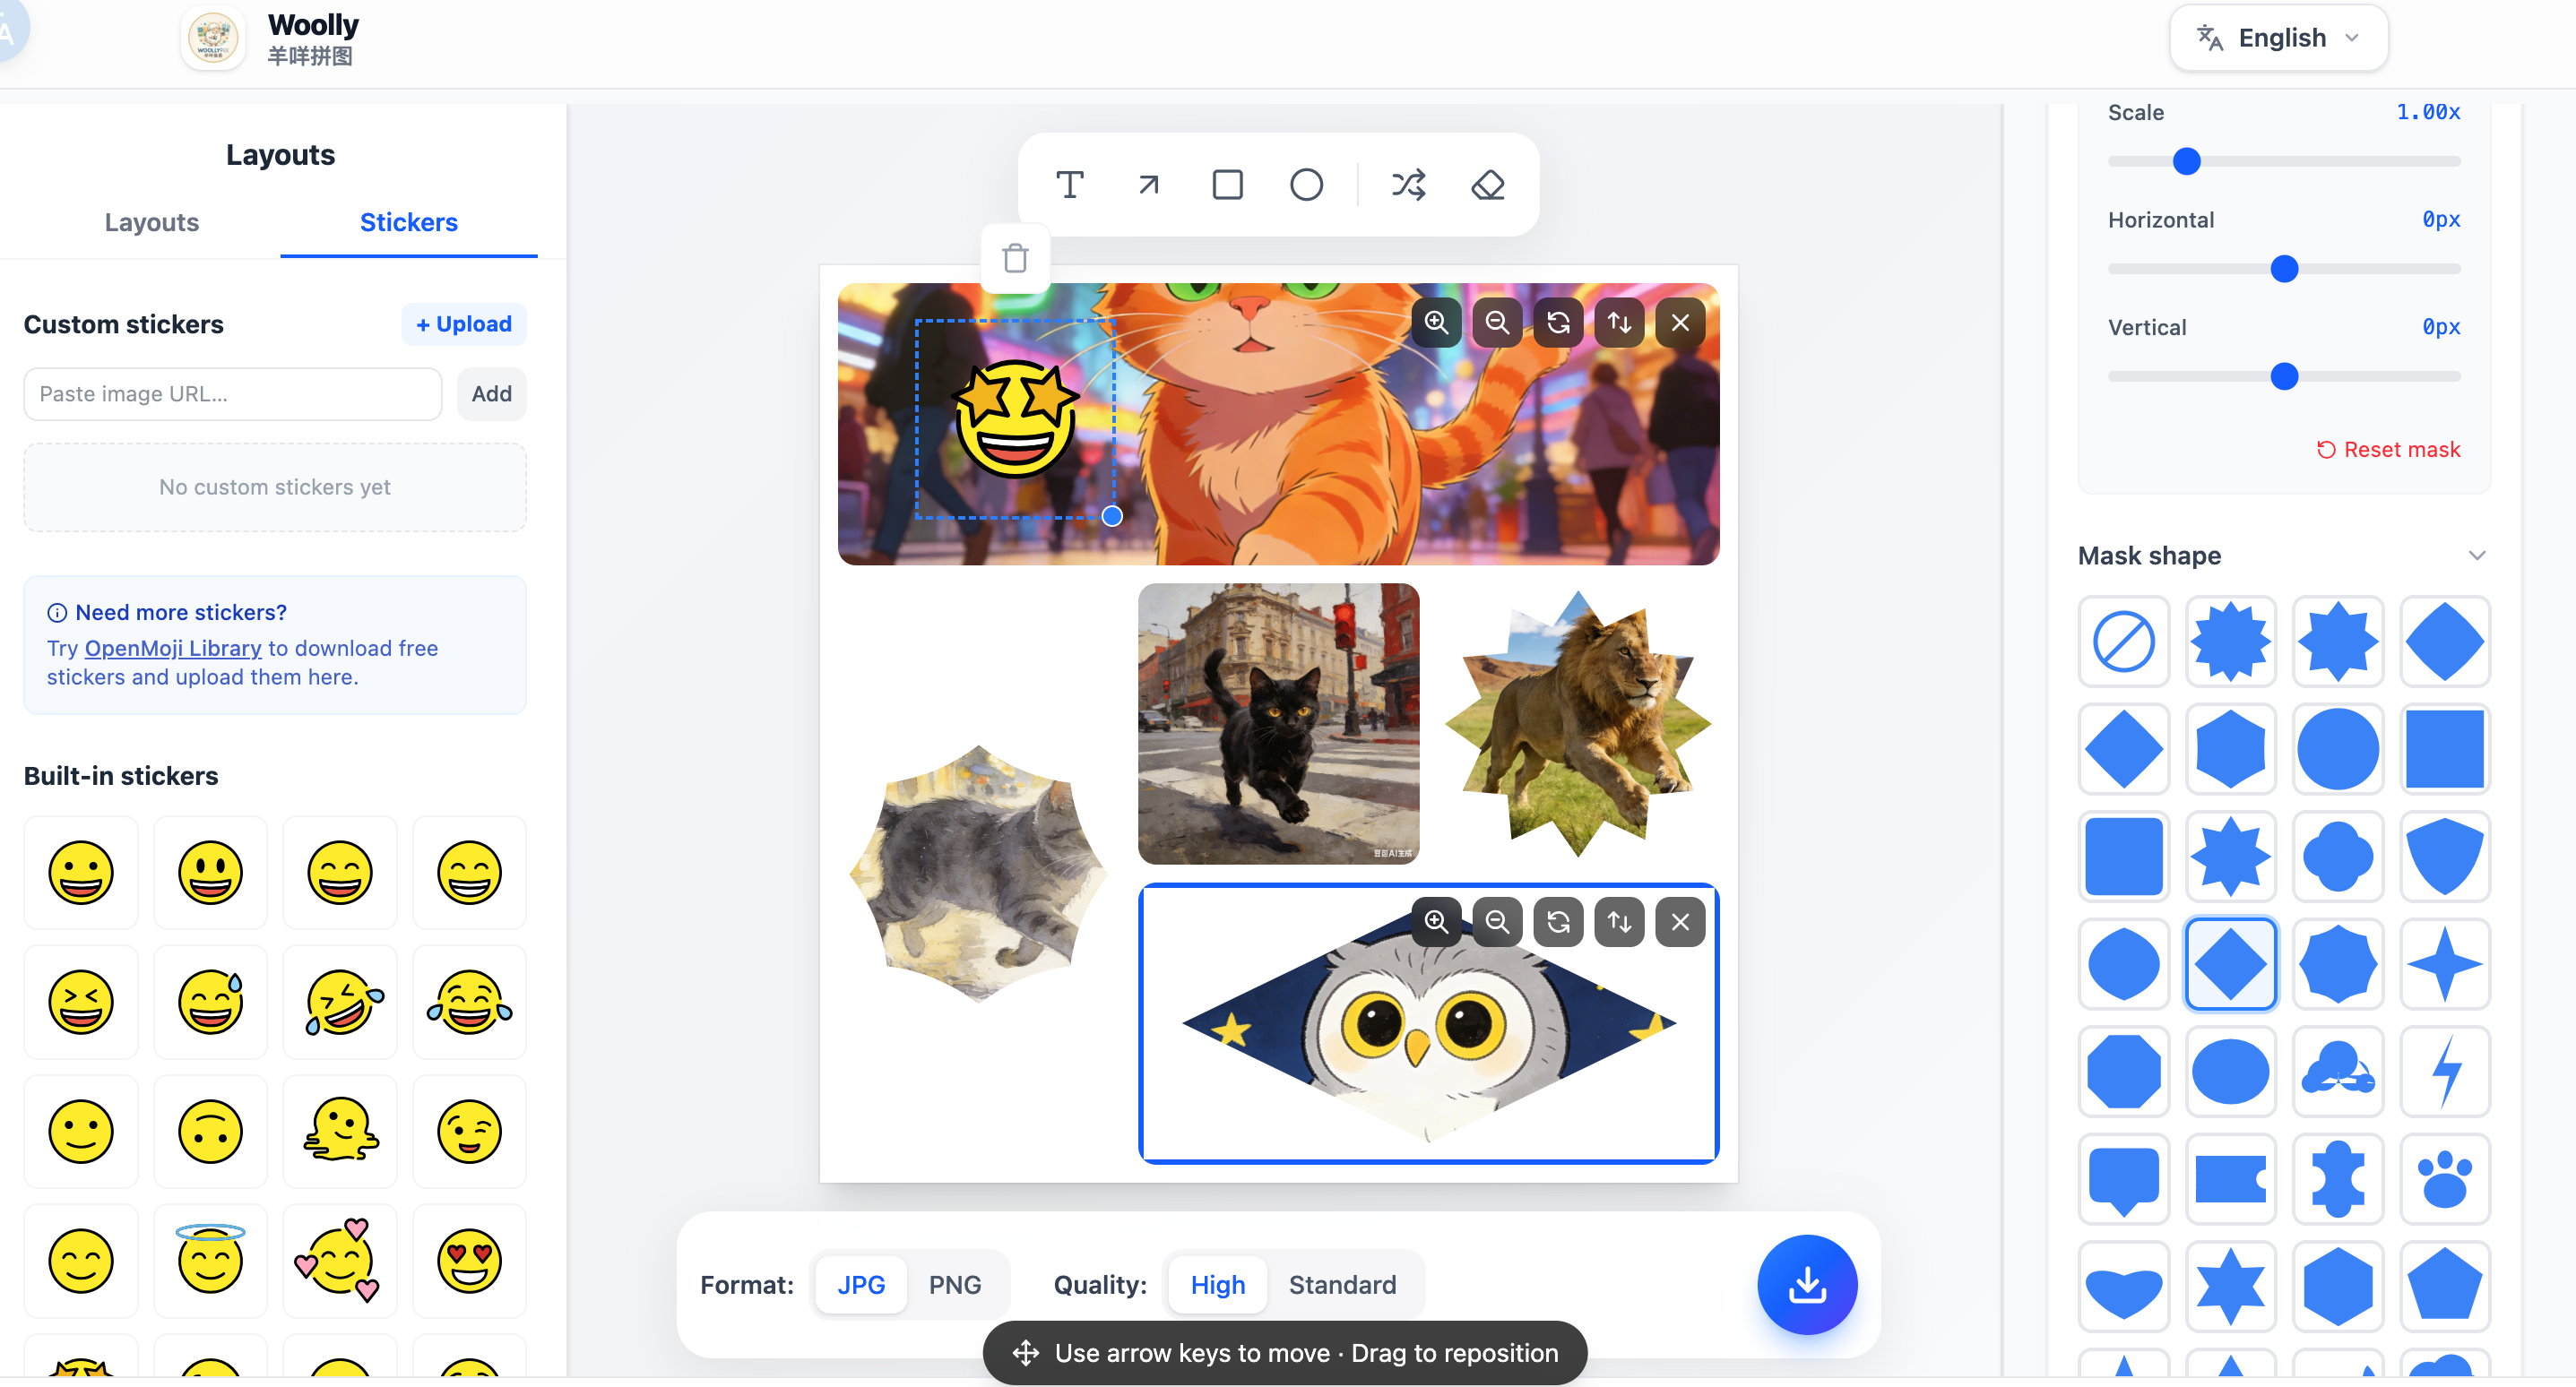Click the + Upload button
Image resolution: width=2576 pixels, height=1387 pixels.
(464, 324)
